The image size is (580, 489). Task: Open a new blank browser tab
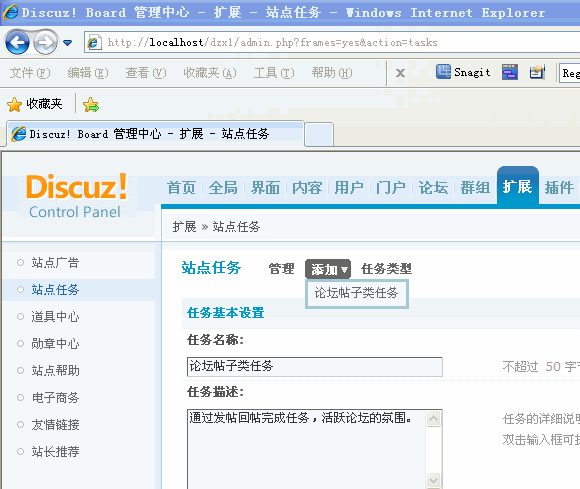coord(319,134)
